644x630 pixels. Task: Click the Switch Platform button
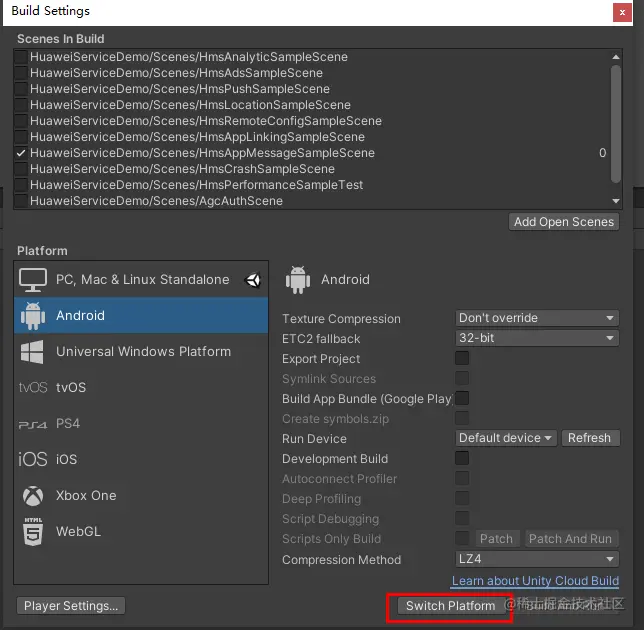[x=451, y=606]
